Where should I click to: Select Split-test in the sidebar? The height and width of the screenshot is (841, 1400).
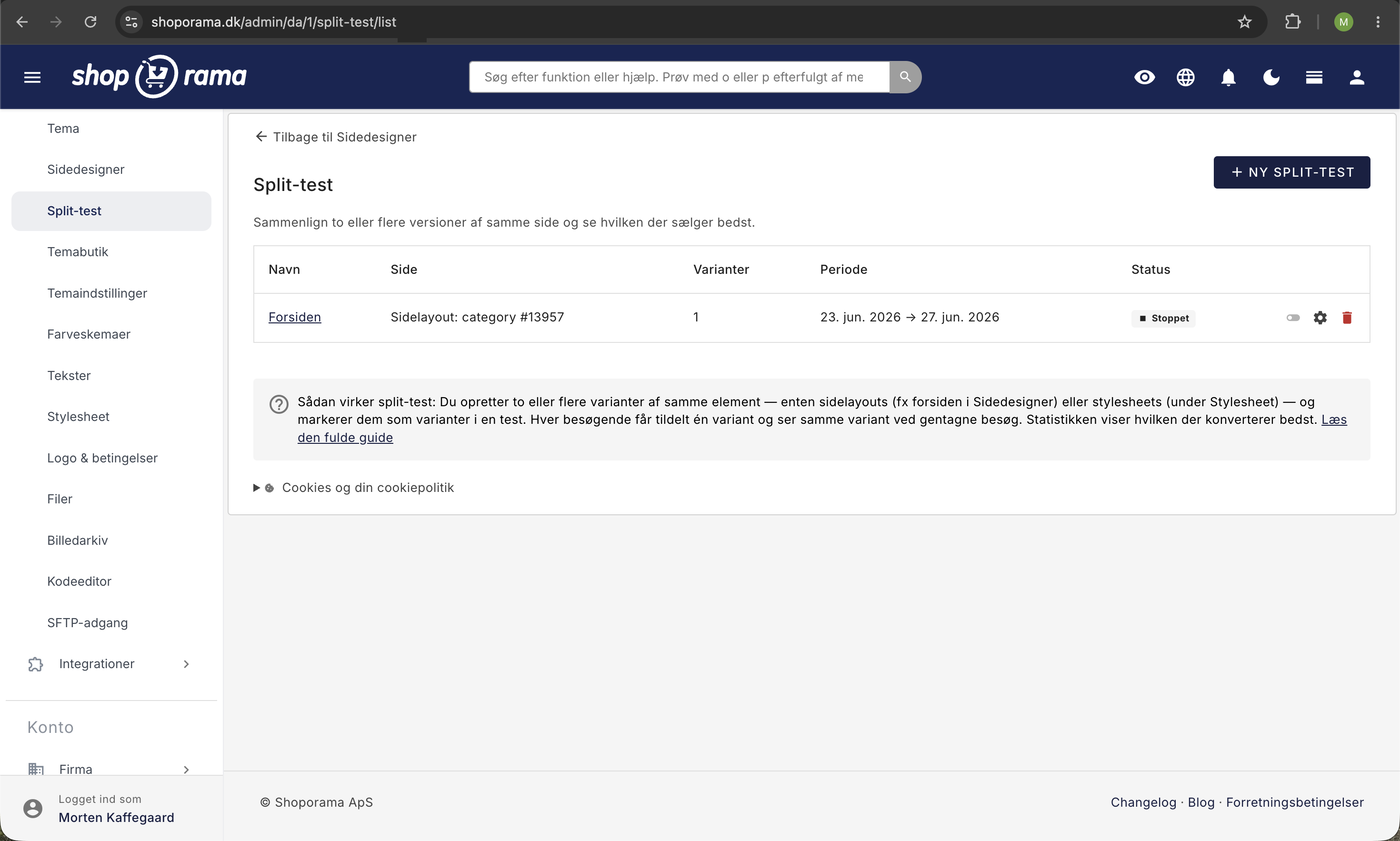(x=111, y=211)
